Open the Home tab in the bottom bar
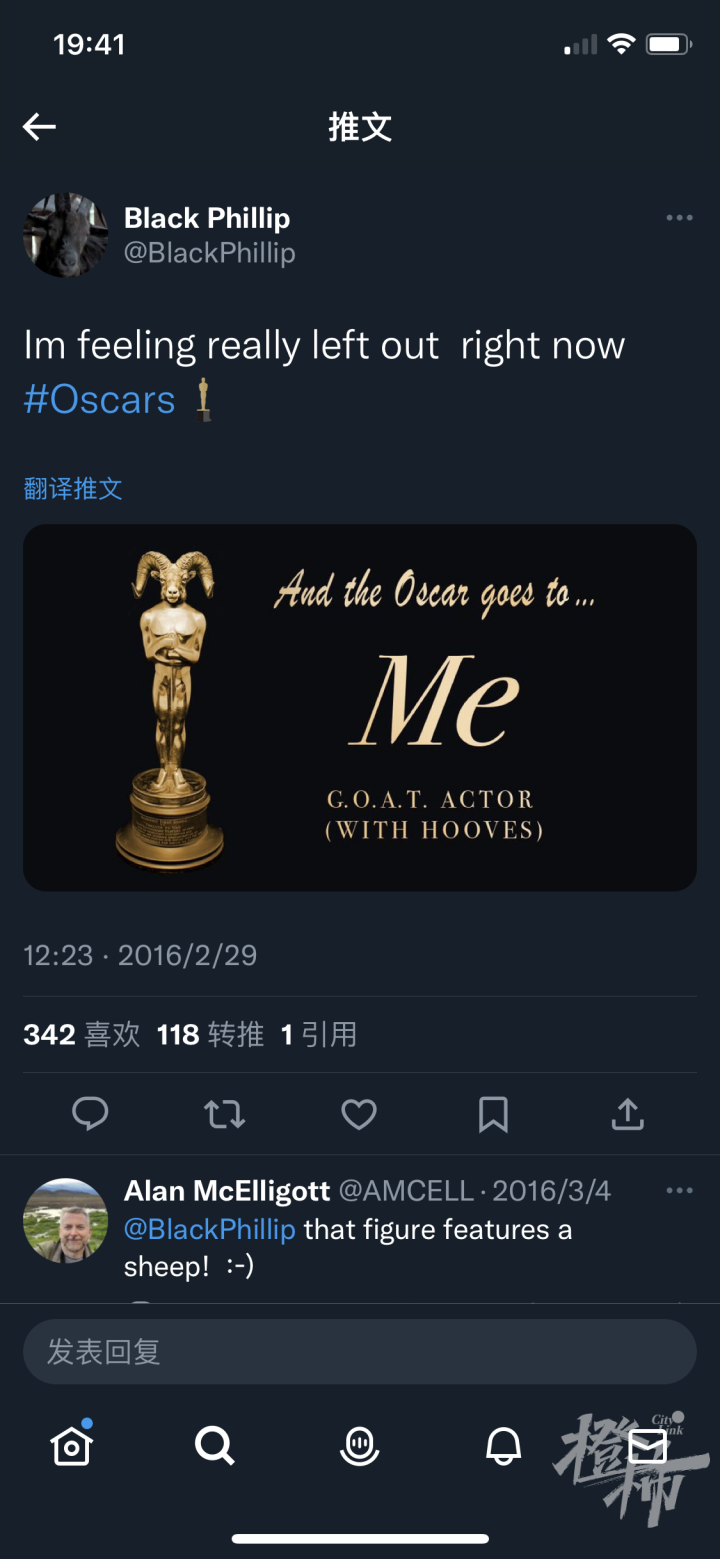Screen dimensions: 720x1559 (72, 1444)
